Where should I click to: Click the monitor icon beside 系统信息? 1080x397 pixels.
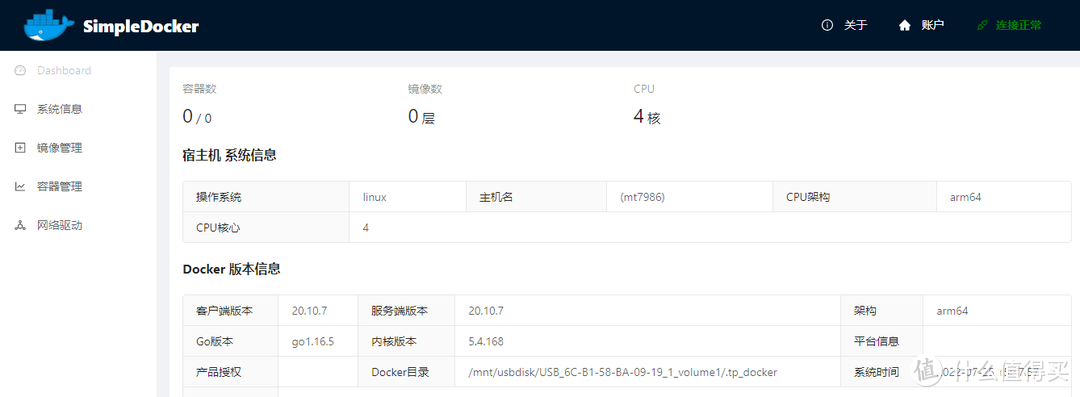(x=20, y=110)
